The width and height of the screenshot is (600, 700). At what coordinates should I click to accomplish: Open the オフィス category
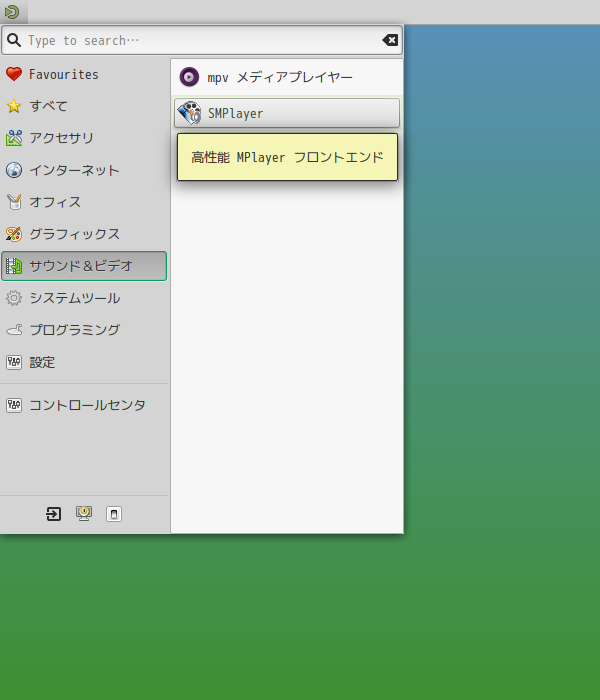pos(84,202)
